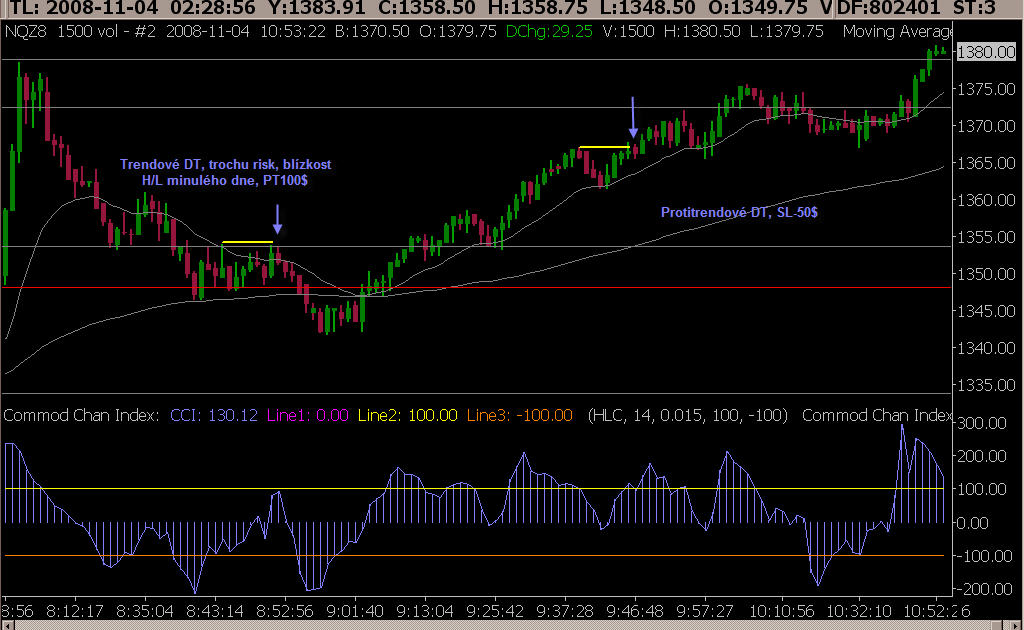
Task: Click the 1365.00 price scale label
Action: (x=986, y=163)
